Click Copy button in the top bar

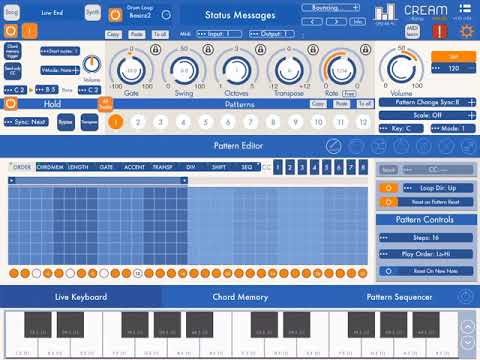pos(113,34)
